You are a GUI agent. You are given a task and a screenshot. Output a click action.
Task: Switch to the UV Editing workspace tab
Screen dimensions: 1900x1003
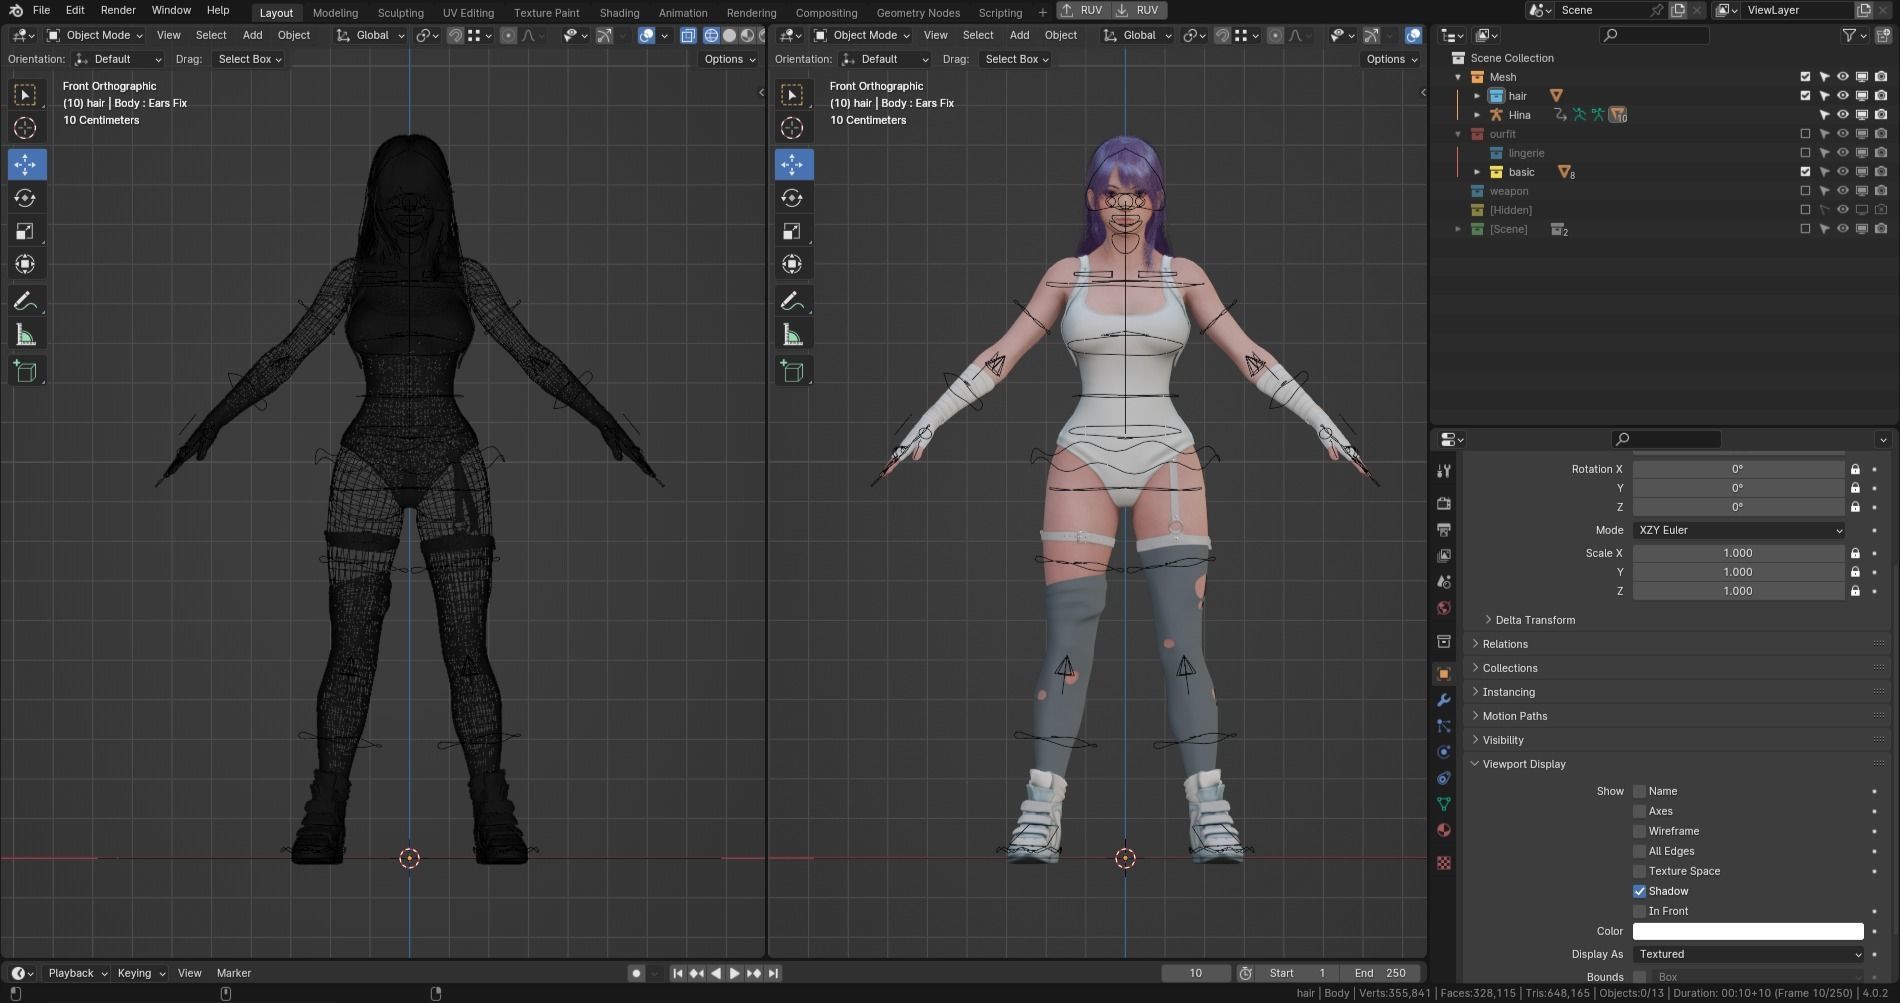click(x=468, y=13)
